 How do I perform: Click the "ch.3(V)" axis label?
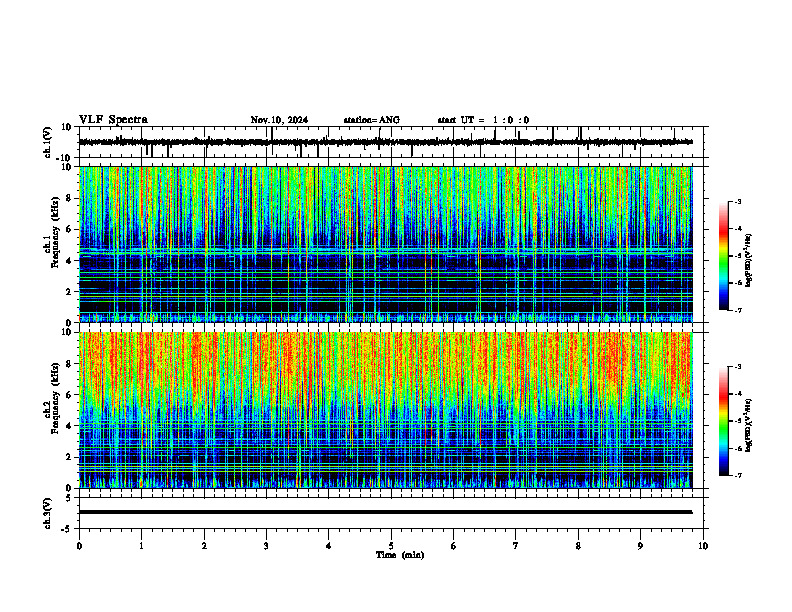[48, 513]
